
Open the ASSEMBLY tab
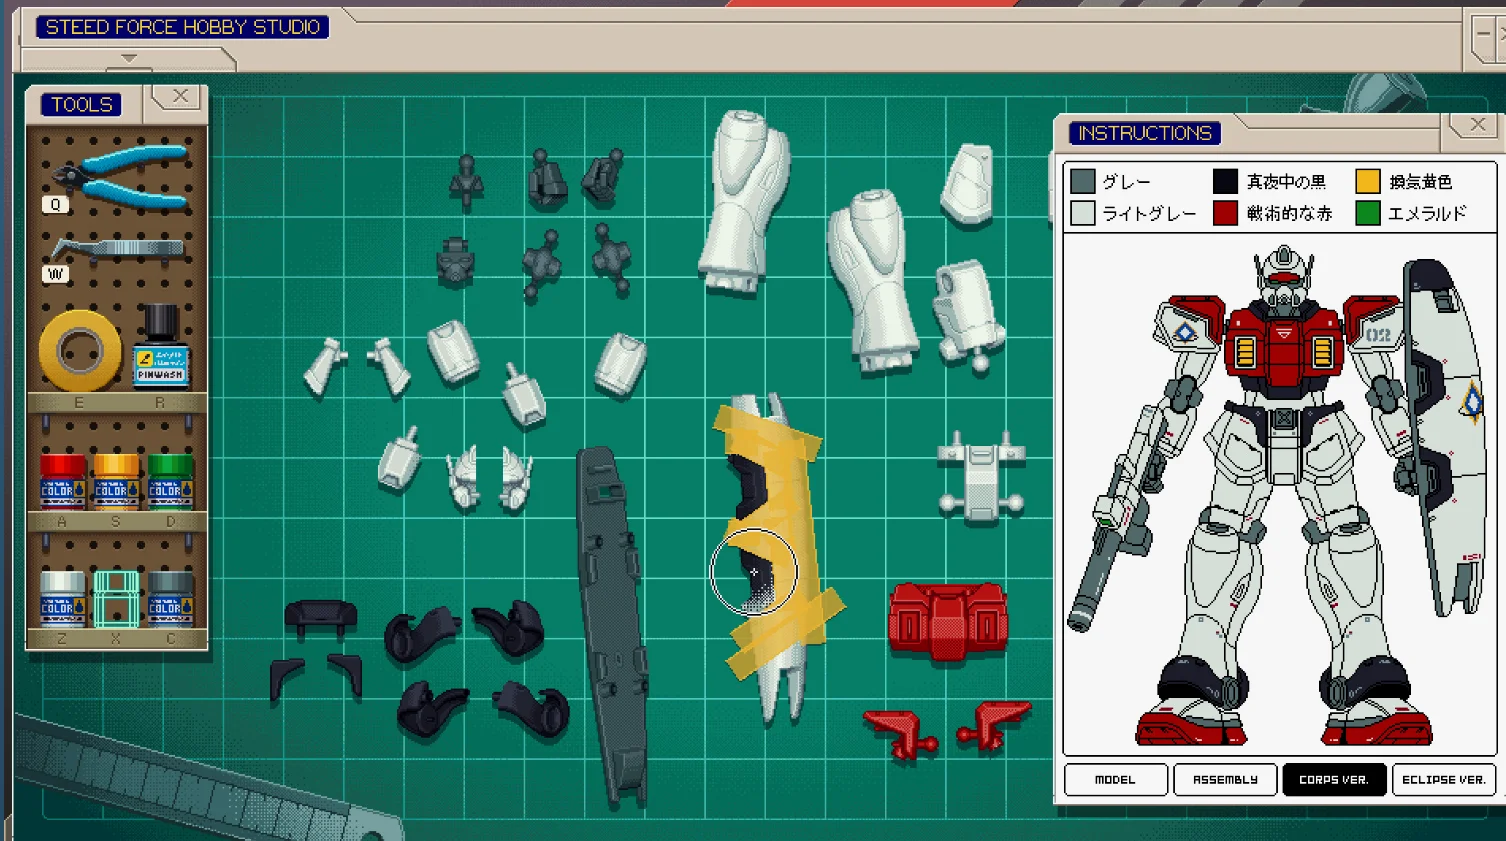[x=1225, y=779]
